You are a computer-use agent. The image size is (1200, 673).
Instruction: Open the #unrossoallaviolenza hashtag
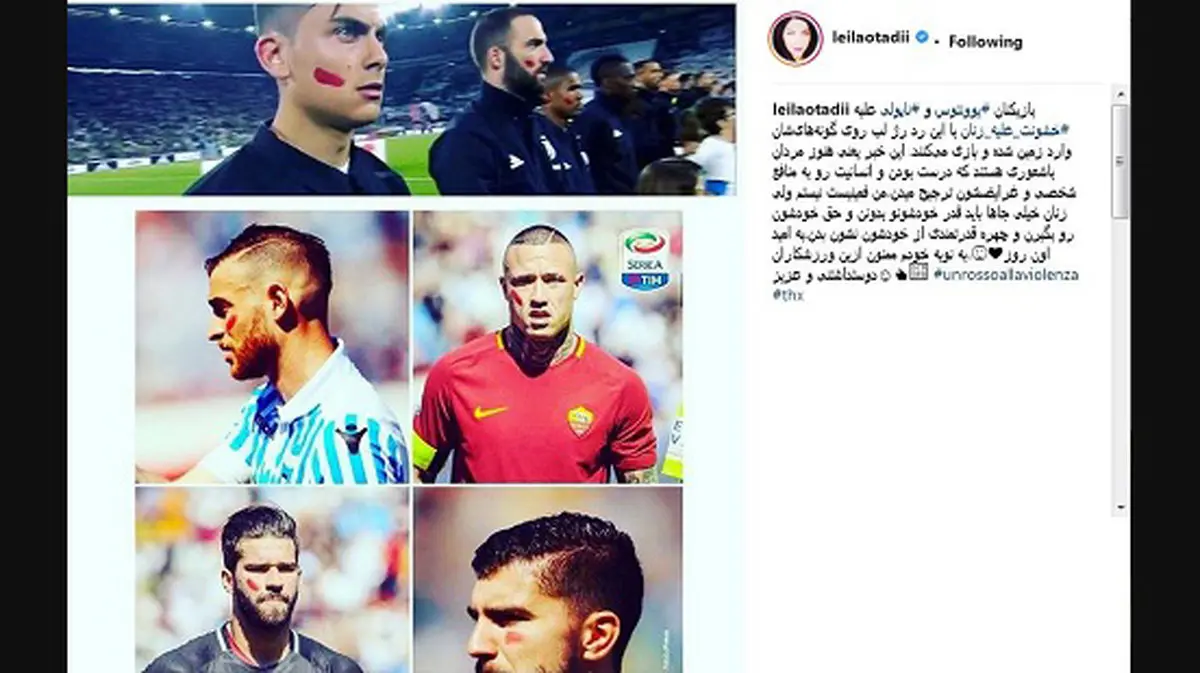click(1005, 274)
